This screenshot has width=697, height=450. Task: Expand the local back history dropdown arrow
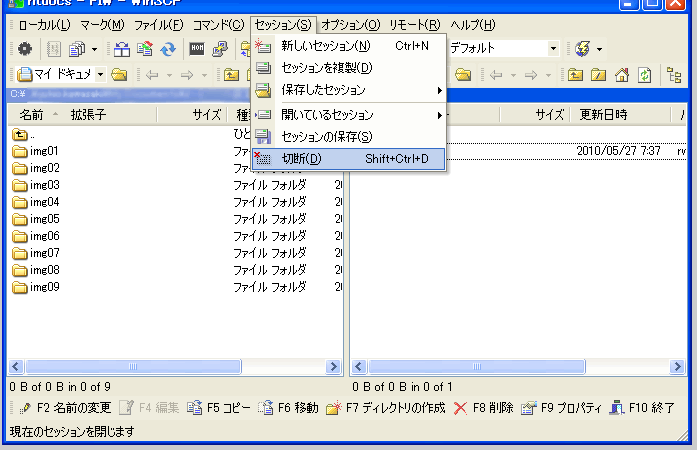(169, 76)
